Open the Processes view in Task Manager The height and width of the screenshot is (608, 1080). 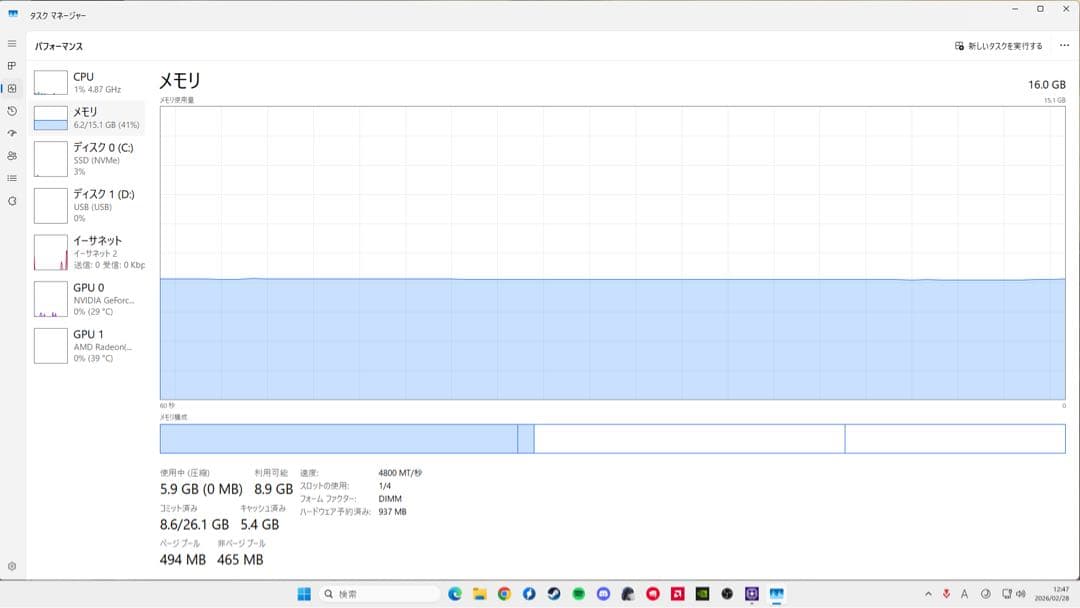11,66
